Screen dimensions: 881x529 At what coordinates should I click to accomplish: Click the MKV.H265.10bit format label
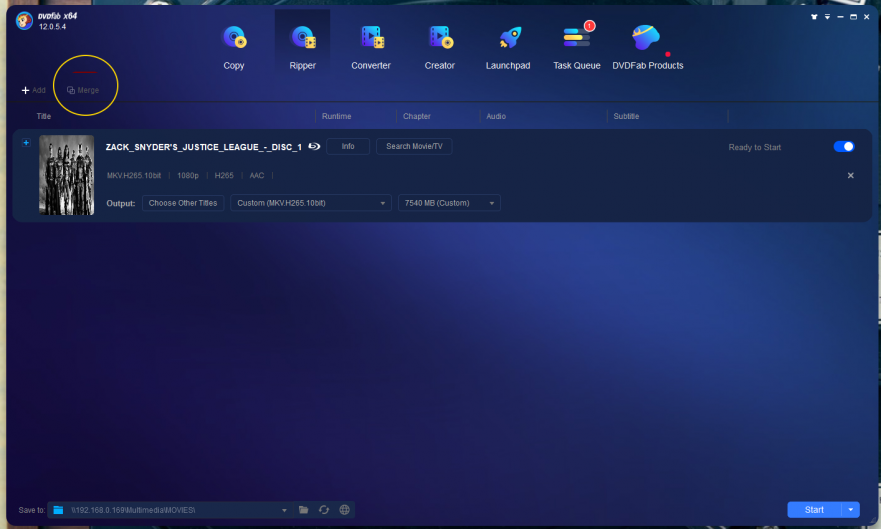click(134, 176)
